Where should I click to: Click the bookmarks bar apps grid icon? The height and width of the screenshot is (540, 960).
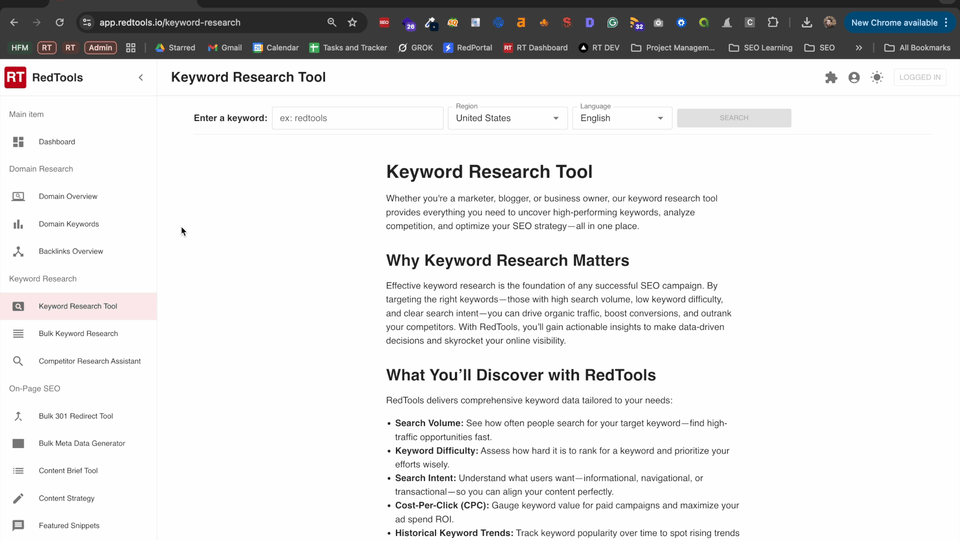click(x=130, y=48)
